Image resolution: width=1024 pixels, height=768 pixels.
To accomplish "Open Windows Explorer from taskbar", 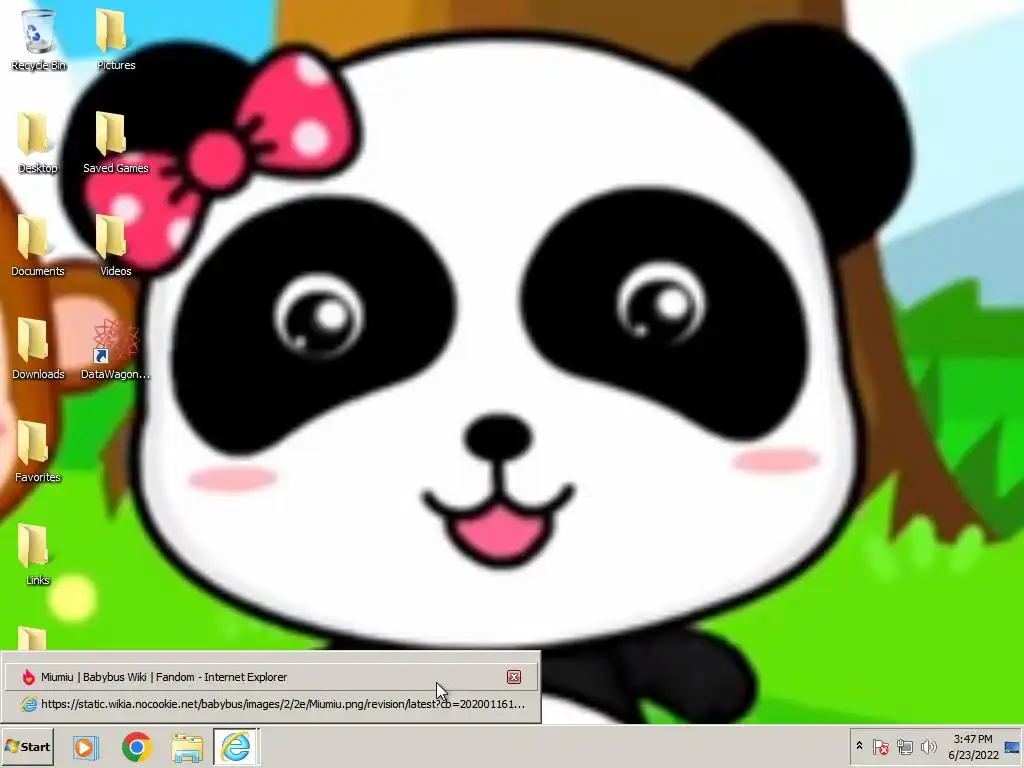I will pyautogui.click(x=187, y=747).
